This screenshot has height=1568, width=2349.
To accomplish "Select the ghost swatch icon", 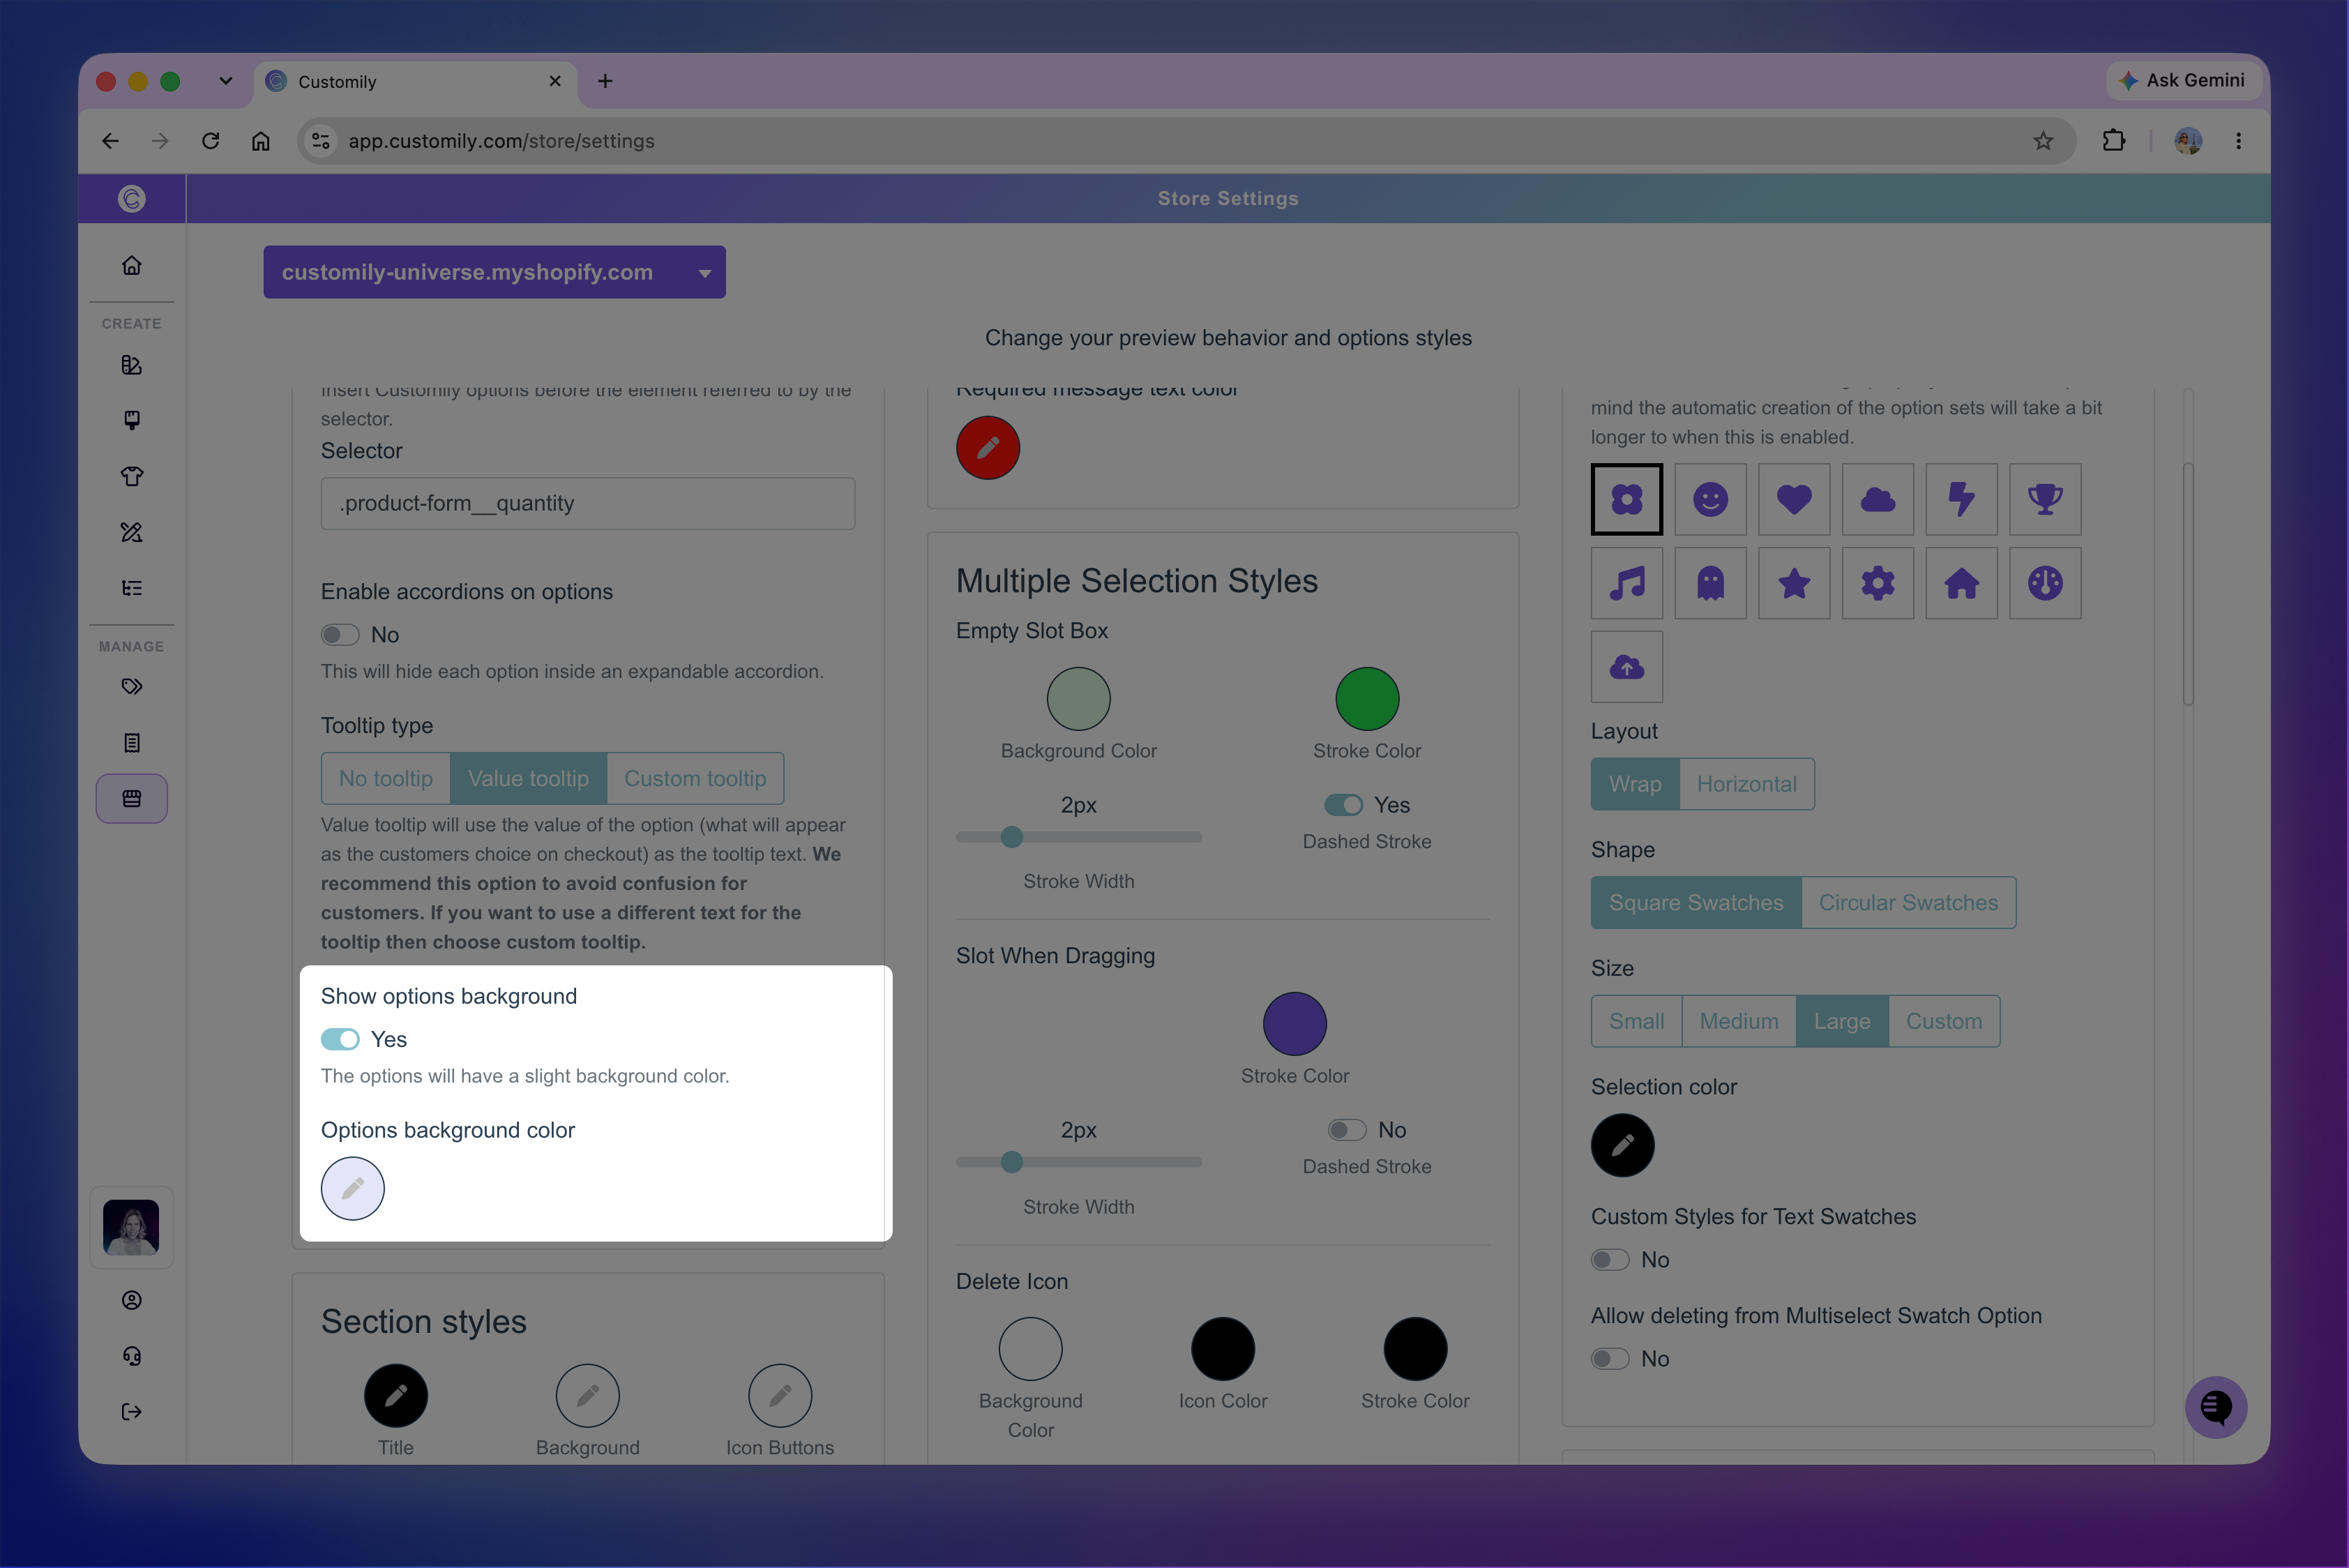I will point(1710,582).
